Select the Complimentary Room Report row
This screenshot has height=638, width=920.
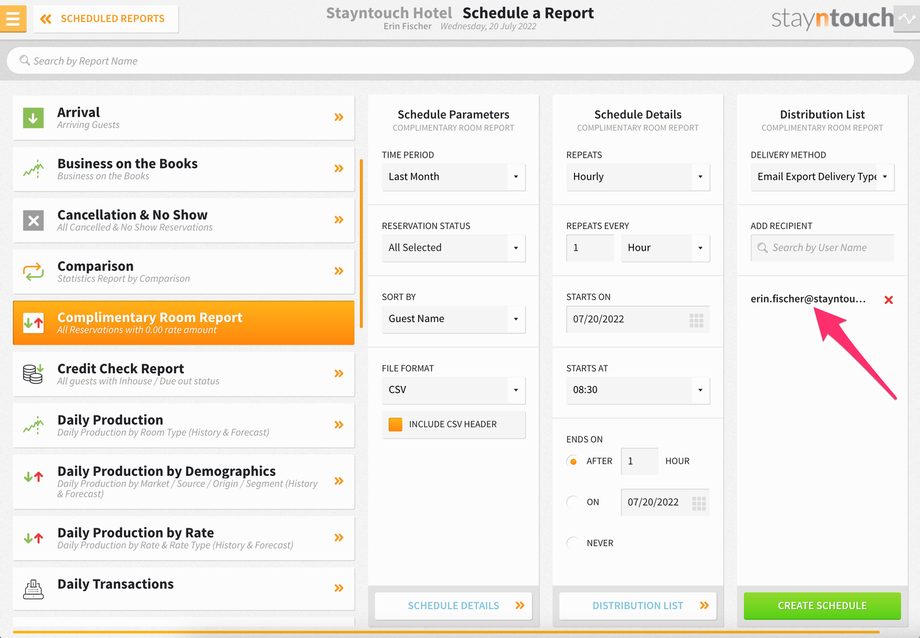point(184,323)
